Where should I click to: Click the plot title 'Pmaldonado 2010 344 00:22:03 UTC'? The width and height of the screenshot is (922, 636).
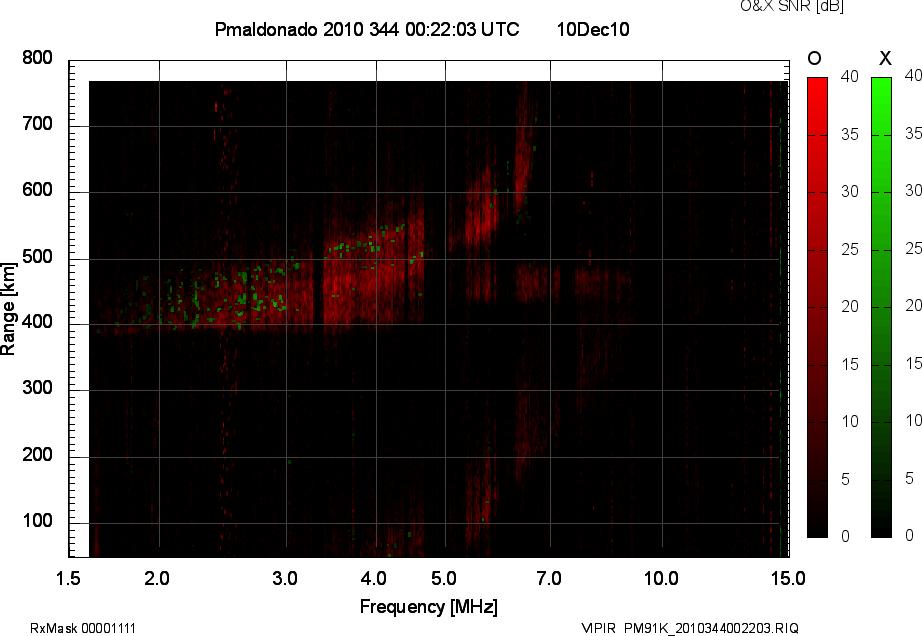pyautogui.click(x=367, y=29)
